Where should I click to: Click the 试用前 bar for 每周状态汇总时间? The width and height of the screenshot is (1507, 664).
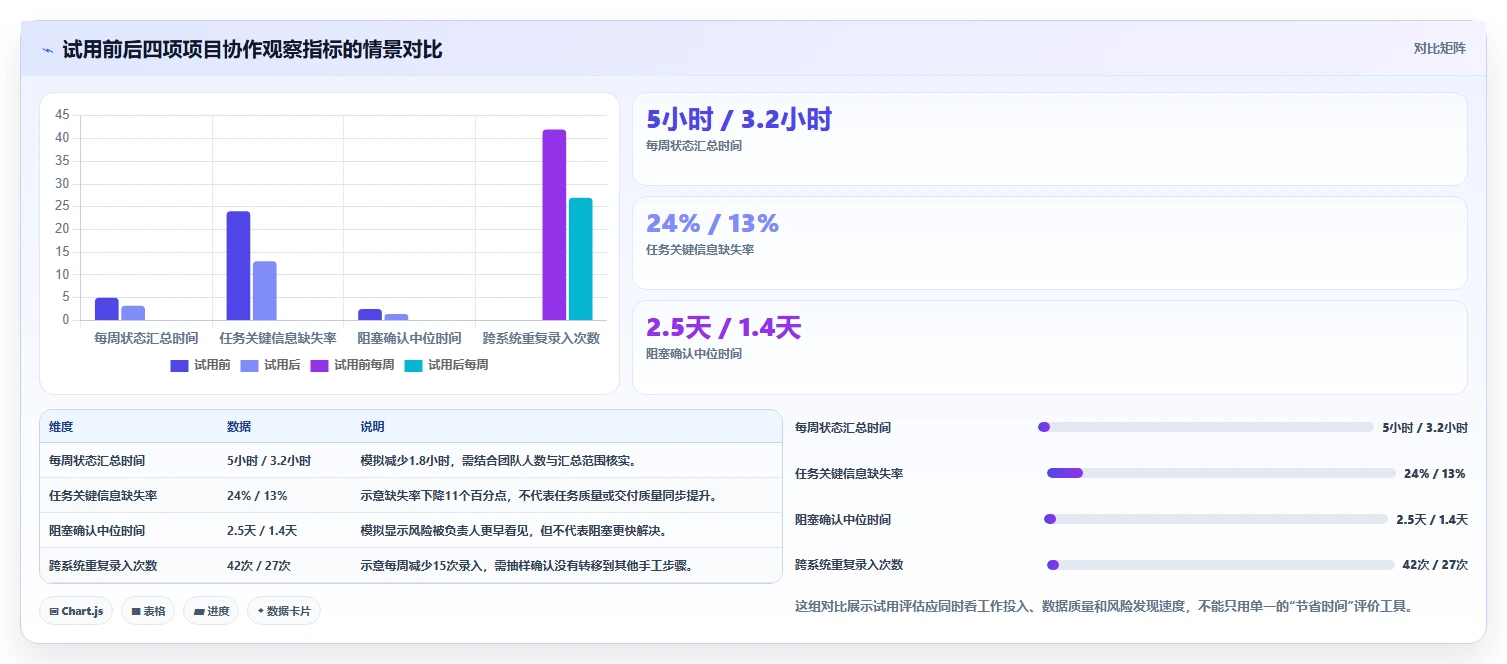click(107, 309)
